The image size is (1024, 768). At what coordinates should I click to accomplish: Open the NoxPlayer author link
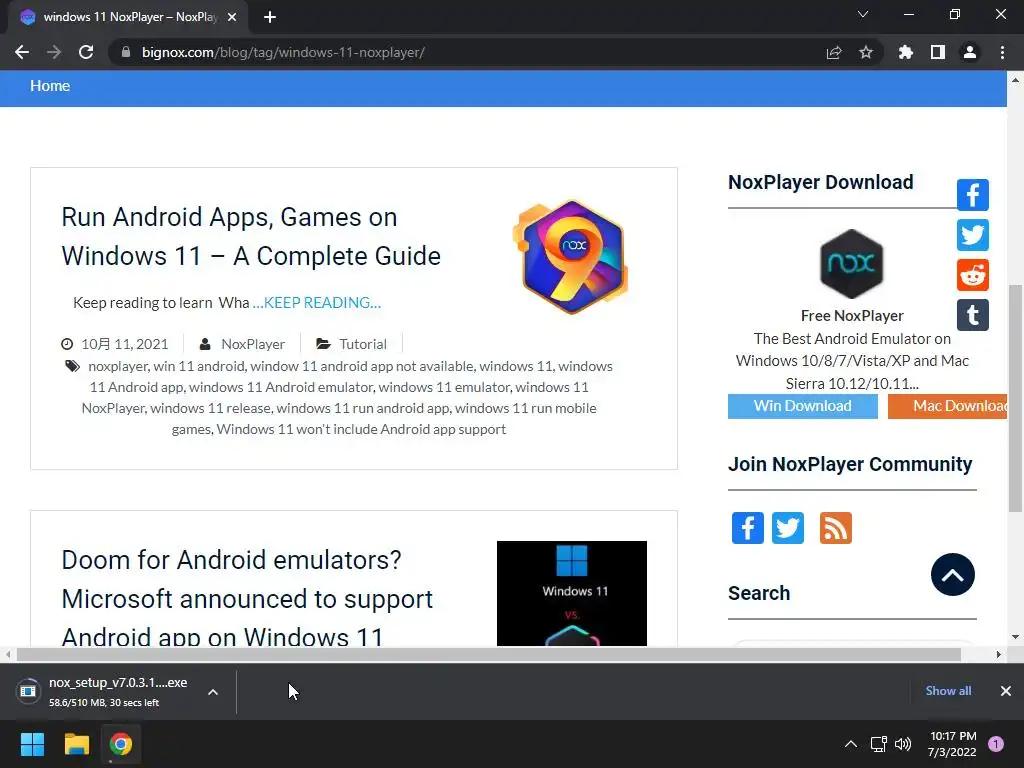tap(253, 344)
